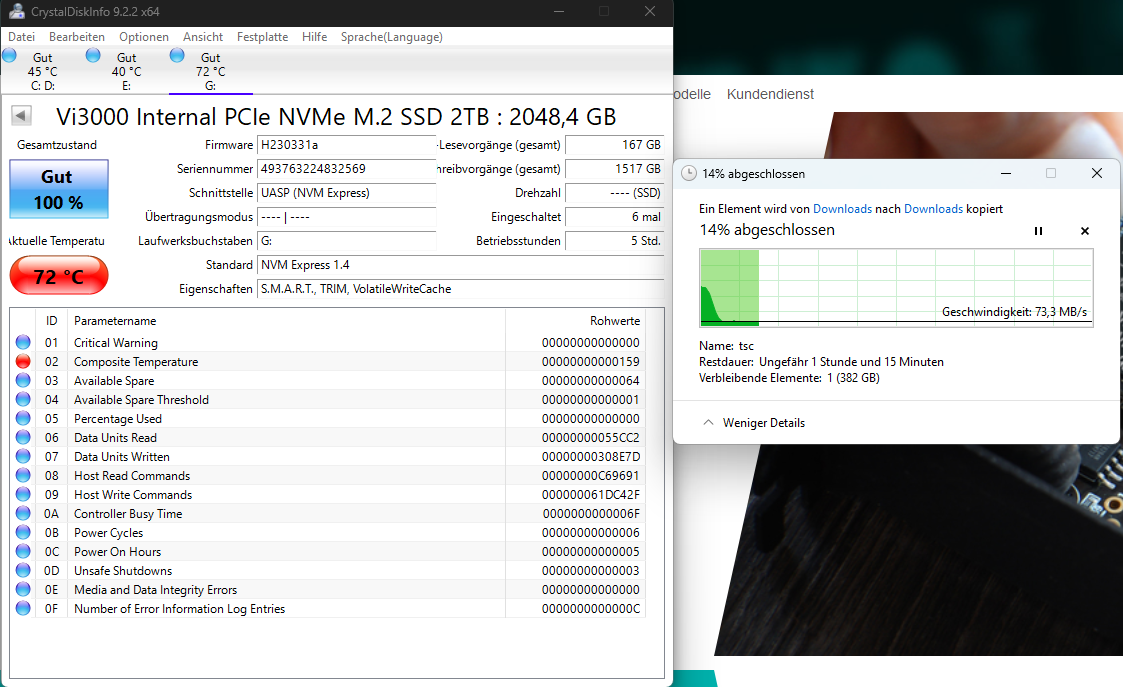This screenshot has width=1123, height=687.
Task: Select the G: drive tab
Action: (x=211, y=71)
